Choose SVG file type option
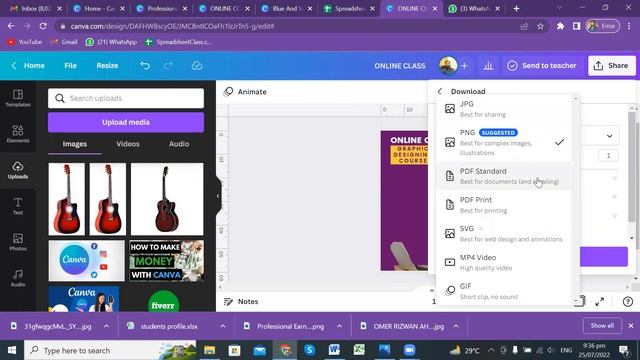 [504, 233]
